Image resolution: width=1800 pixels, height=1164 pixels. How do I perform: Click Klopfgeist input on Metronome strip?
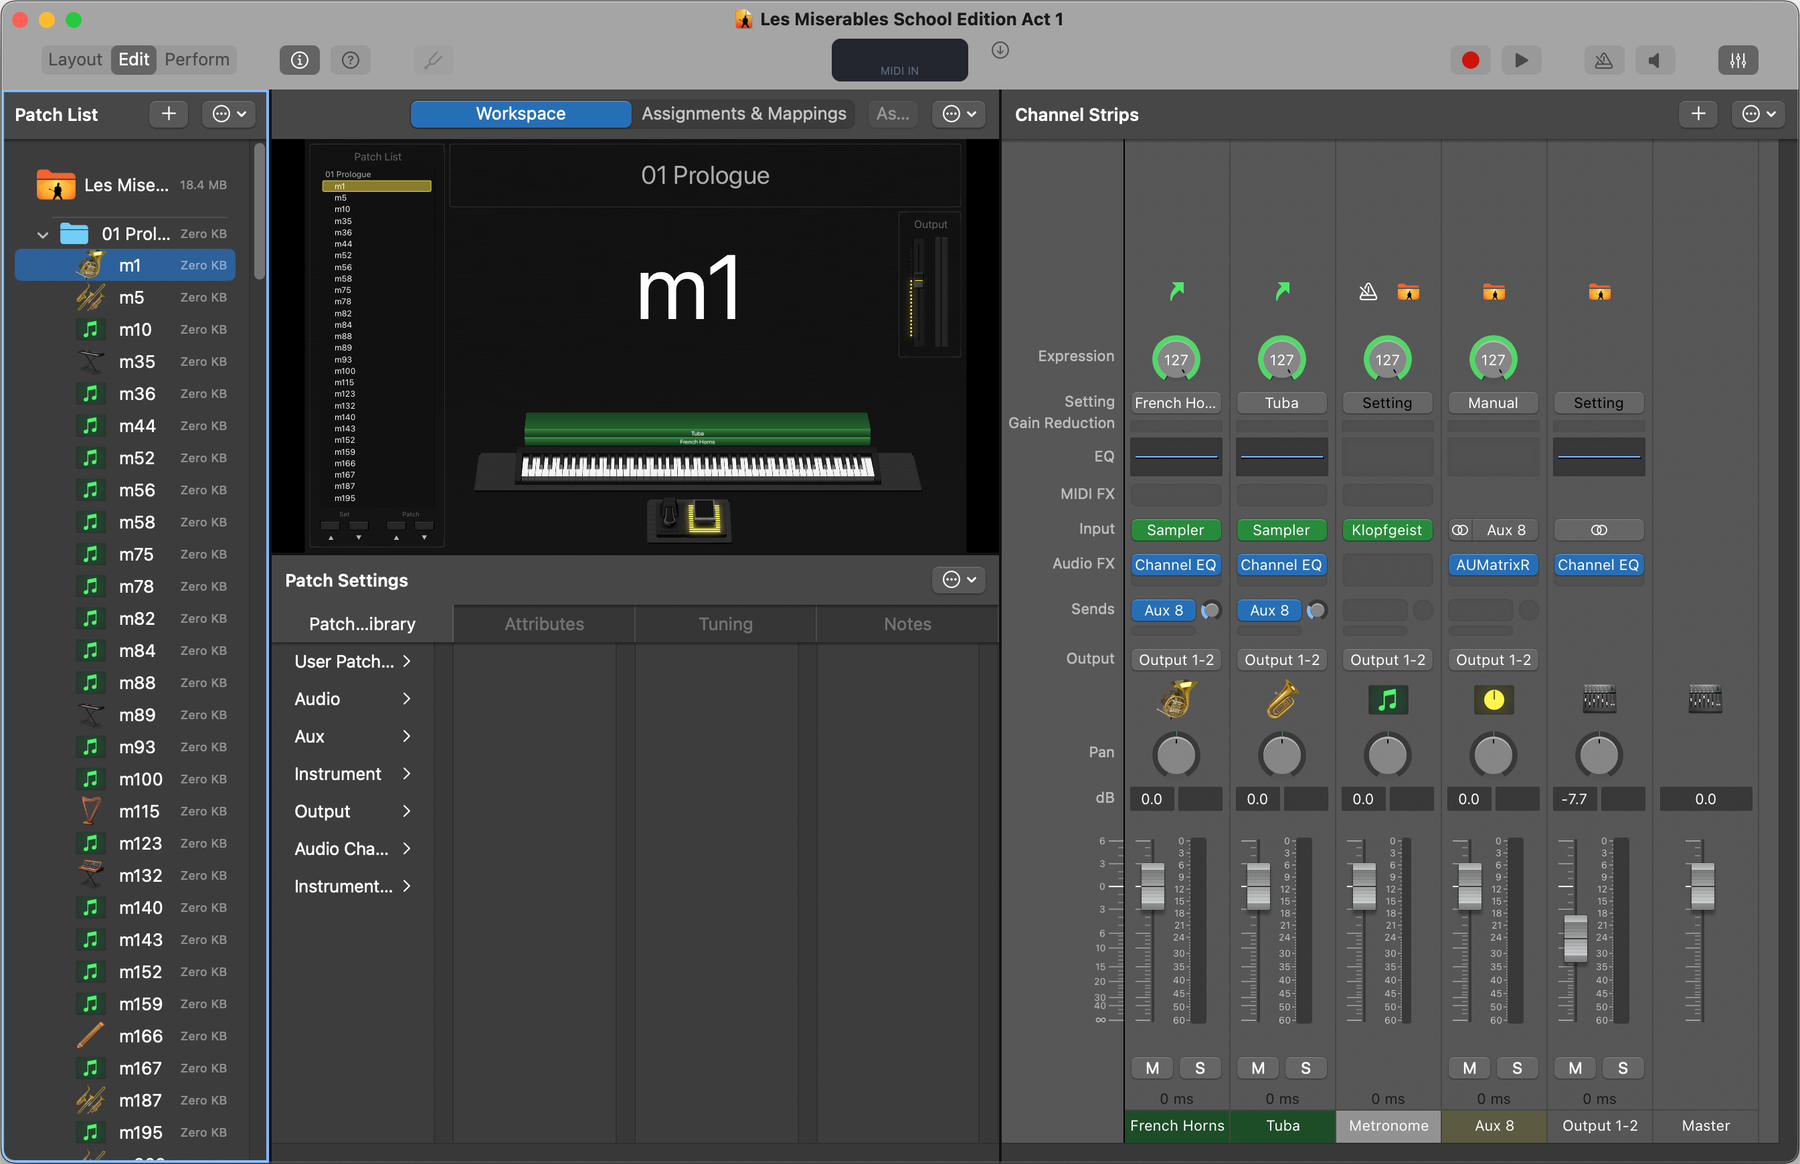pos(1386,530)
